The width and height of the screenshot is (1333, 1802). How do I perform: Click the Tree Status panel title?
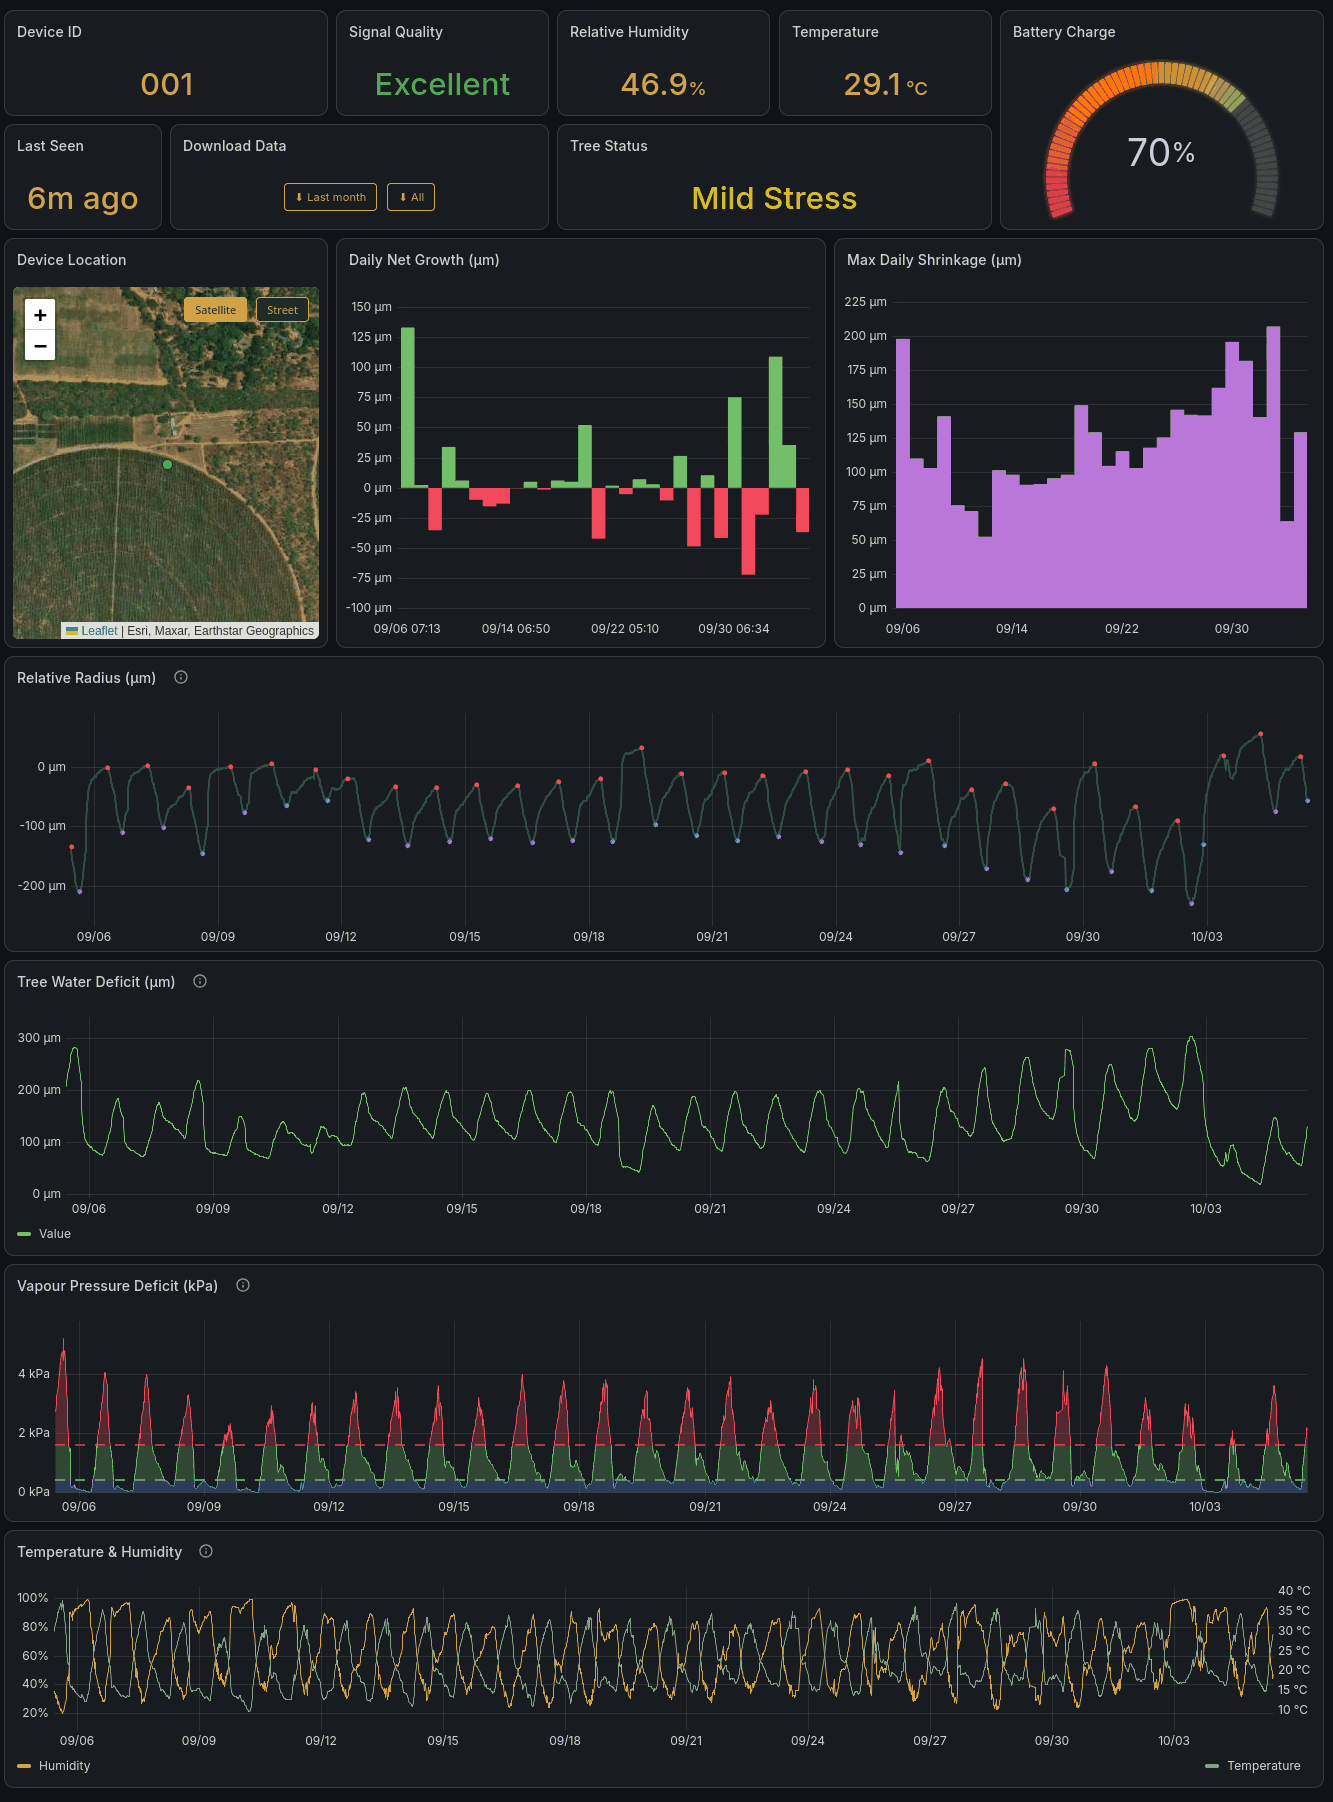pos(609,146)
